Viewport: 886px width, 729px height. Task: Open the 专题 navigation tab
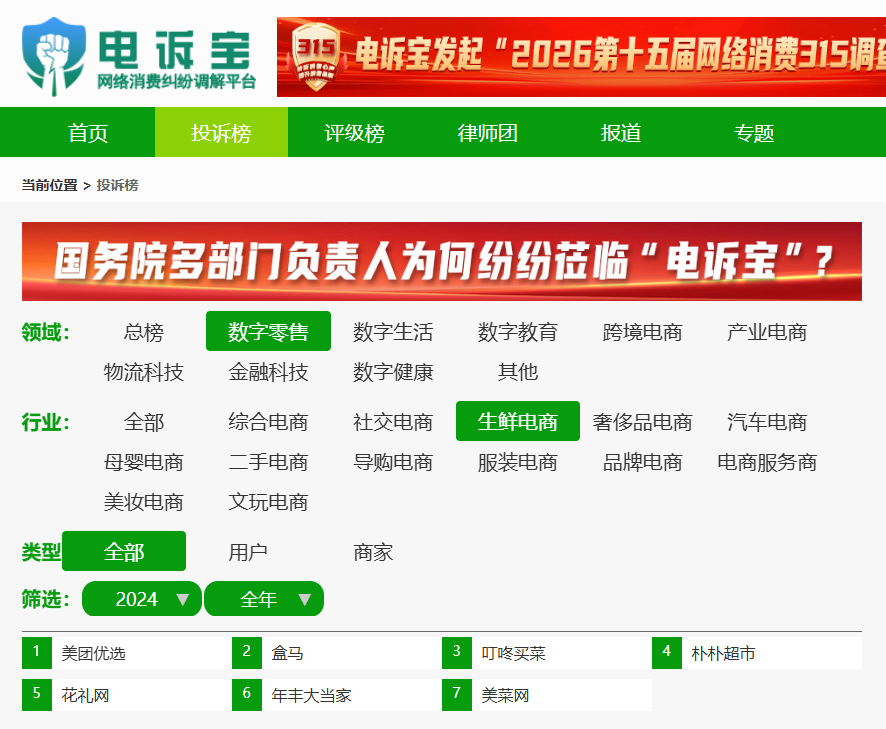coord(754,133)
